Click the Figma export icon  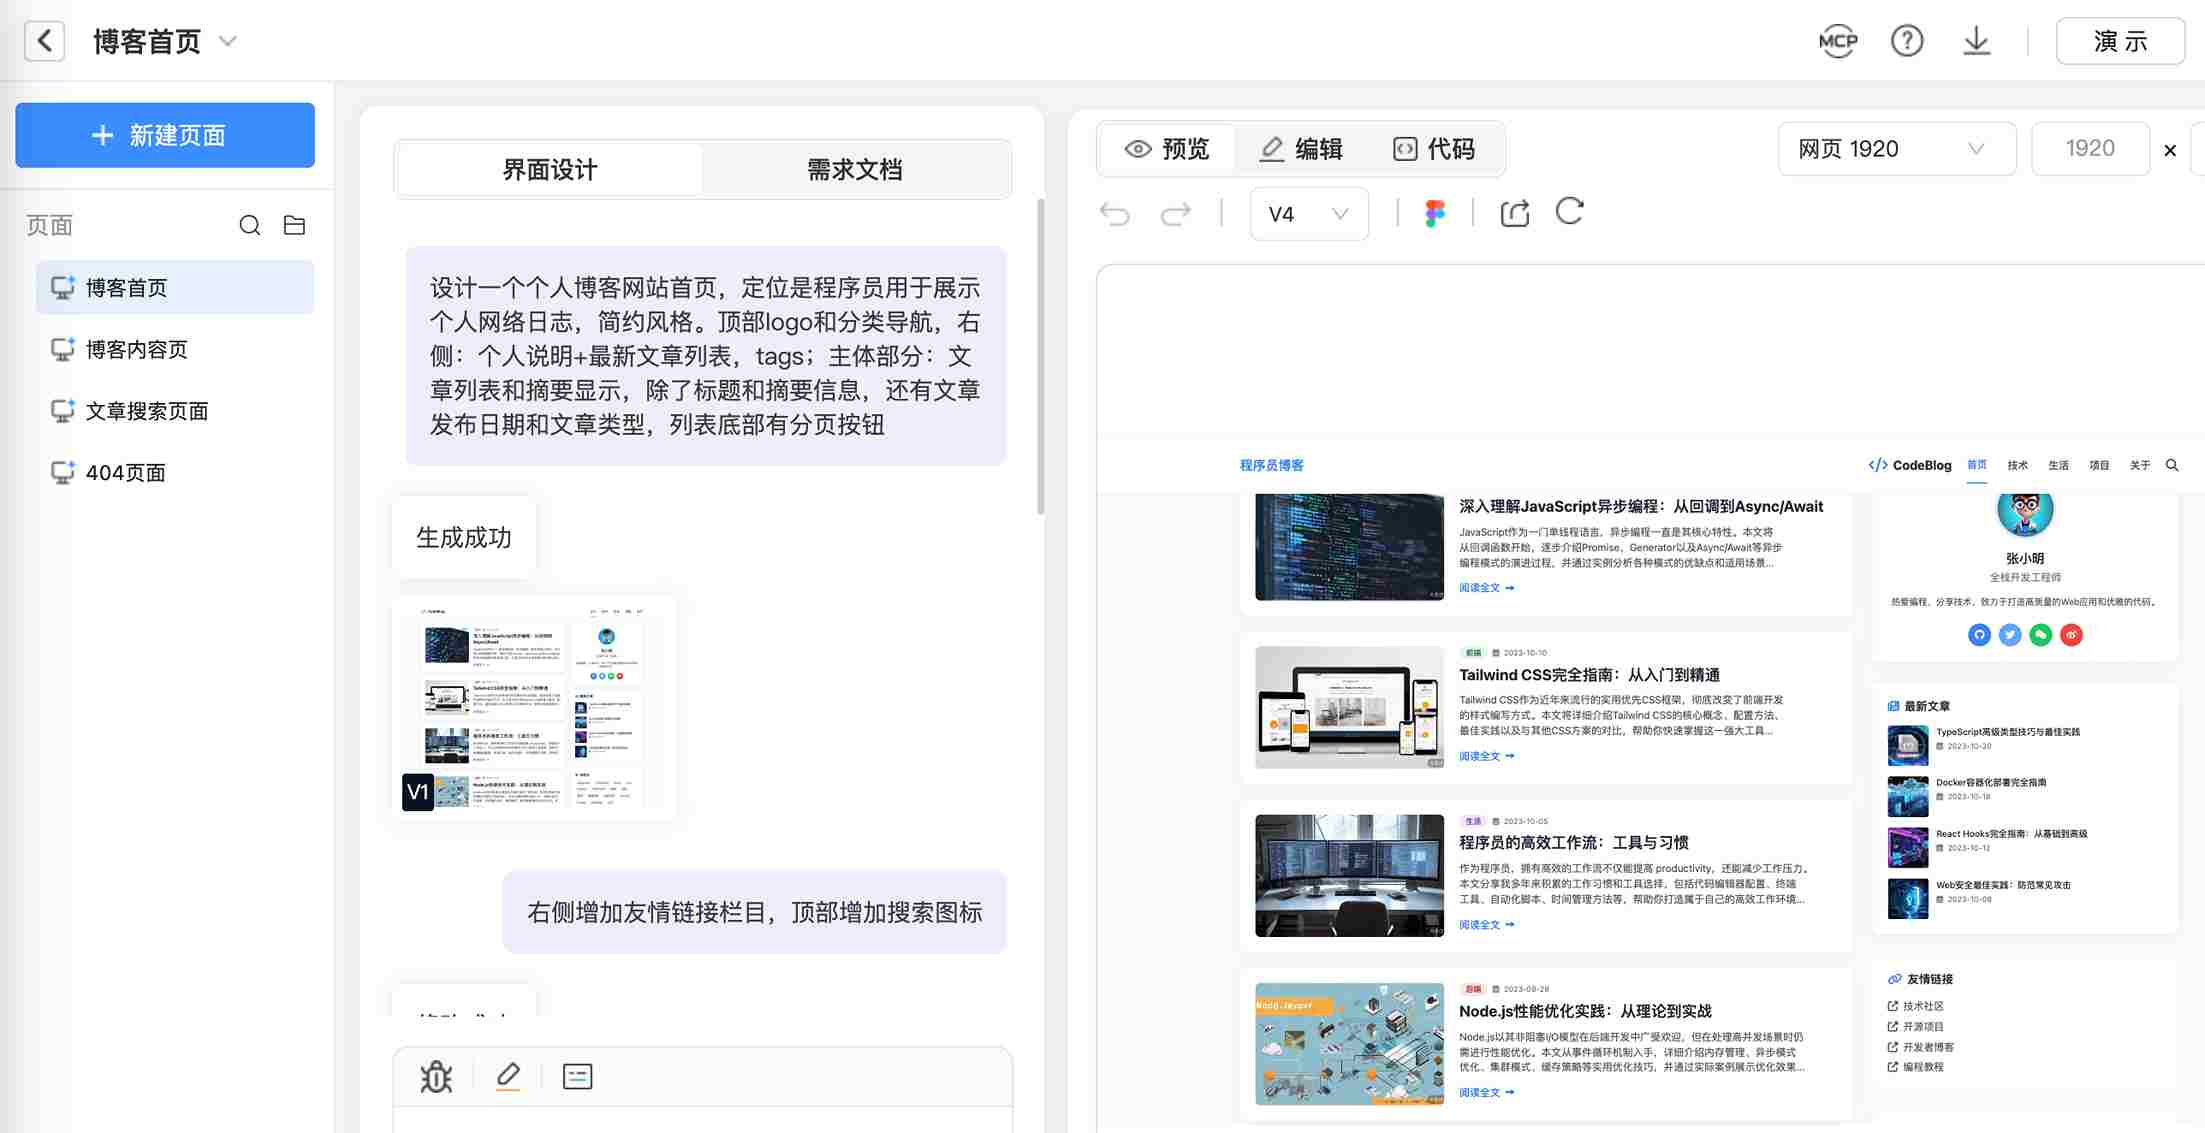[x=1435, y=213]
